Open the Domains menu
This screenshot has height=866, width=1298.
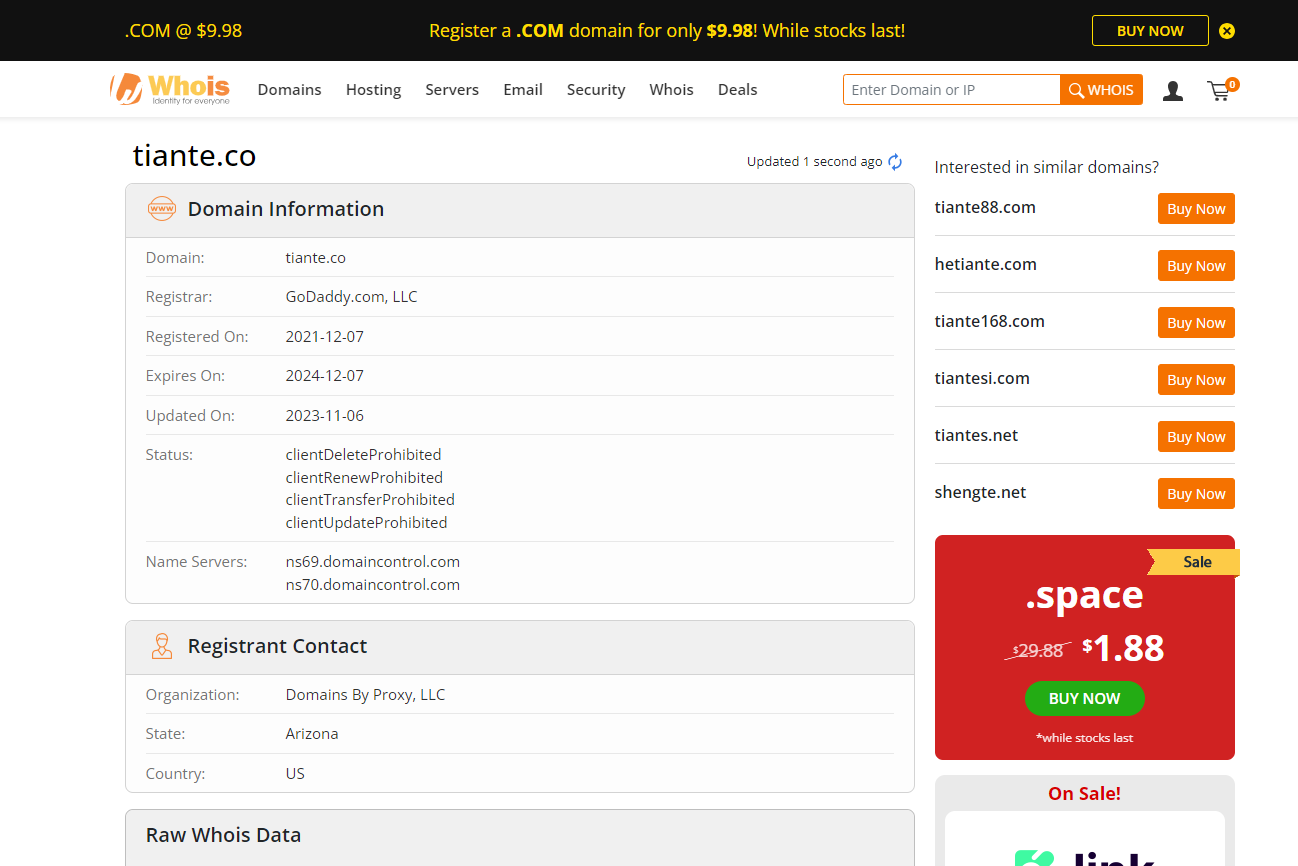click(x=289, y=90)
